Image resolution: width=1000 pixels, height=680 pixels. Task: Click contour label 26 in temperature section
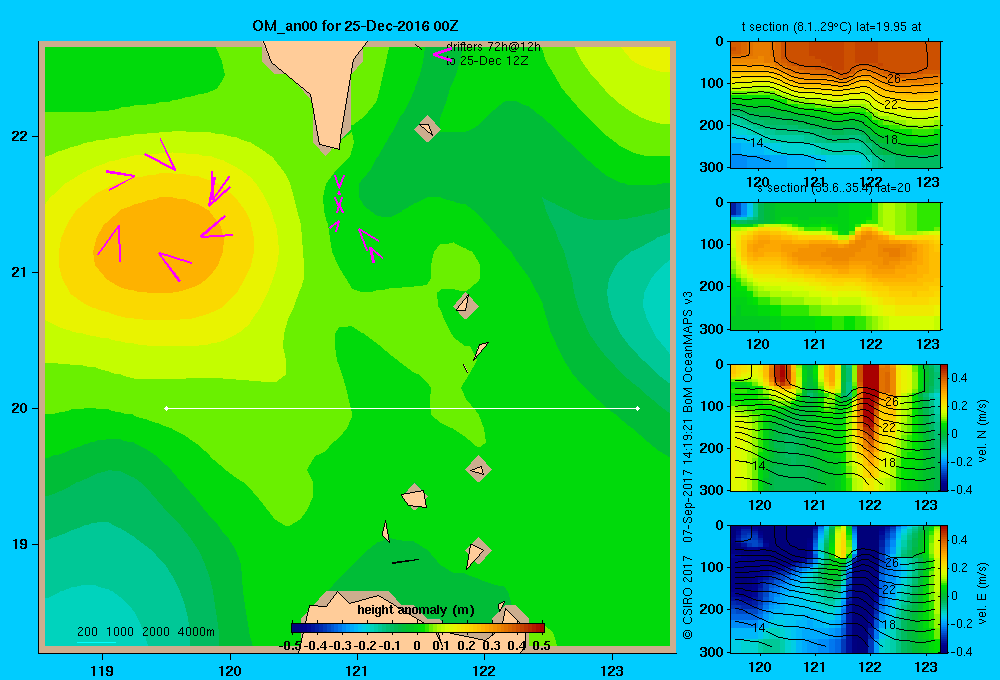click(x=893, y=78)
